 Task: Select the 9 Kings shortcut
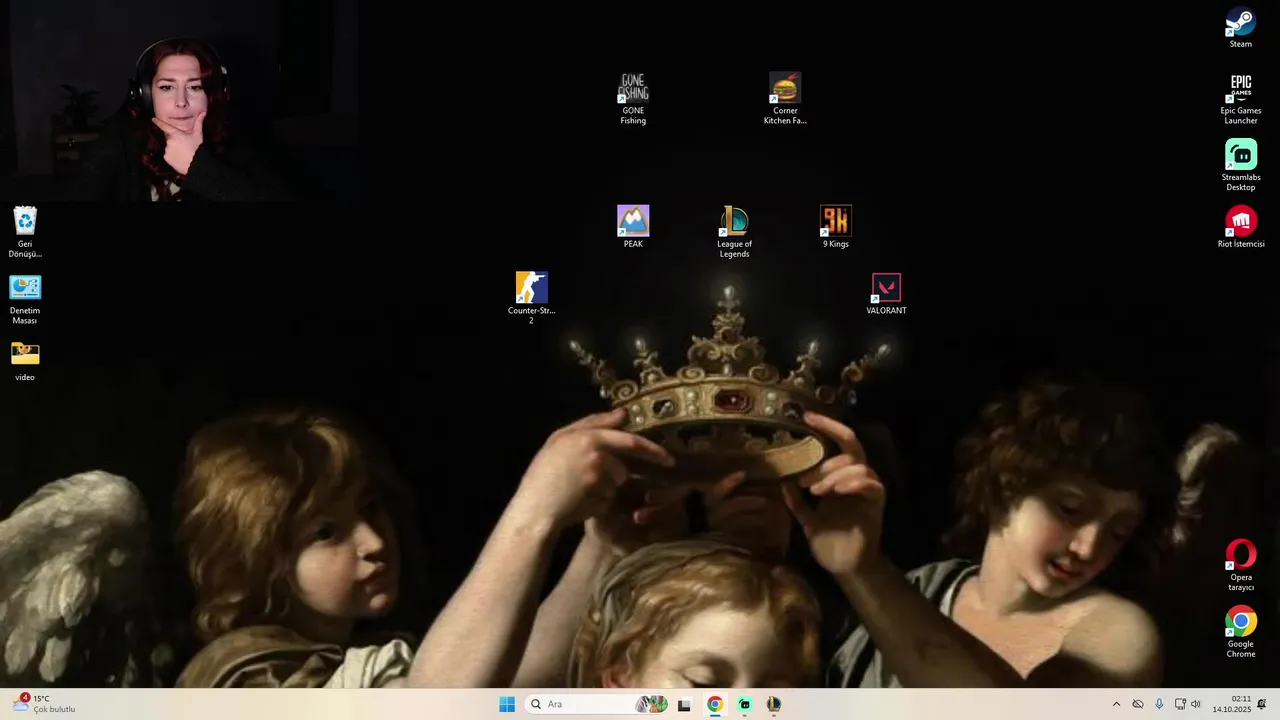[836, 226]
